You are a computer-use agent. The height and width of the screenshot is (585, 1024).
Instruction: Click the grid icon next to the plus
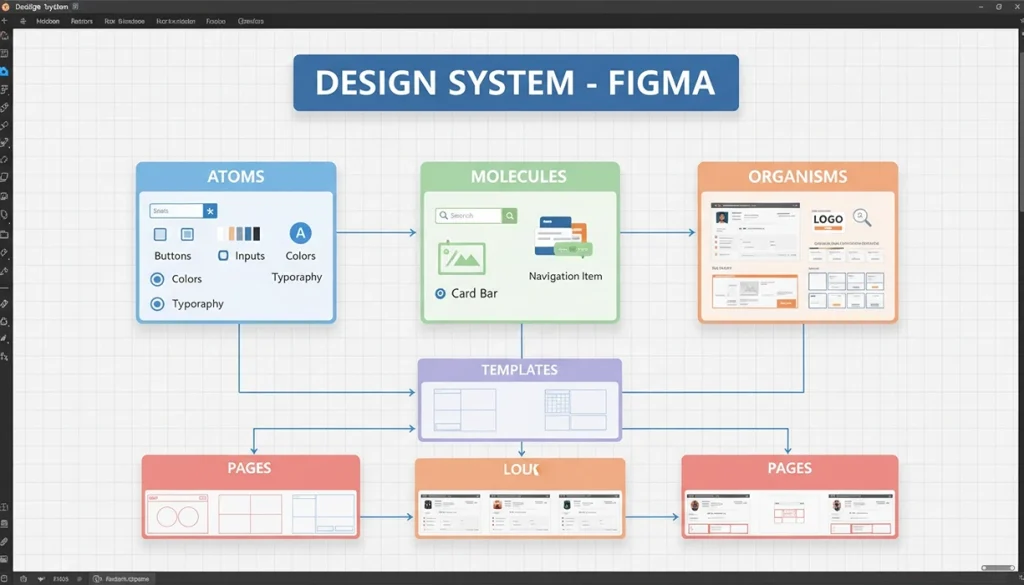coord(23,21)
